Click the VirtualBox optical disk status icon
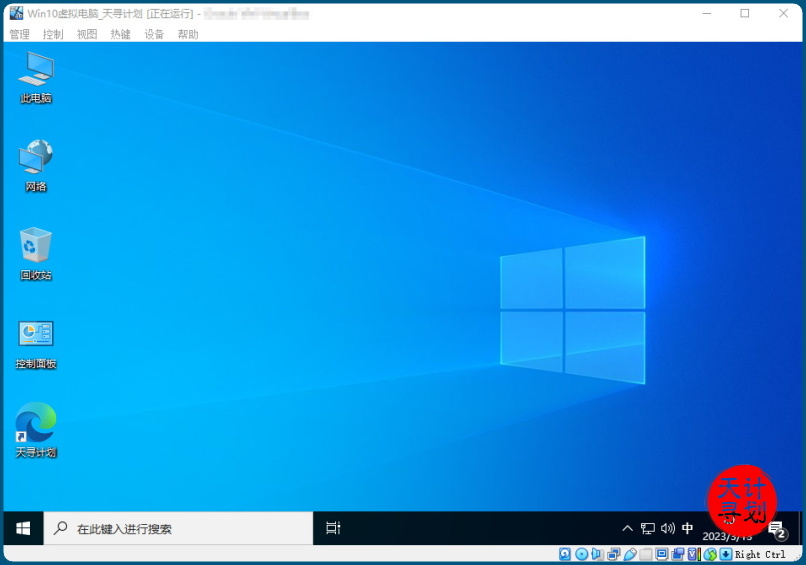 (581, 554)
